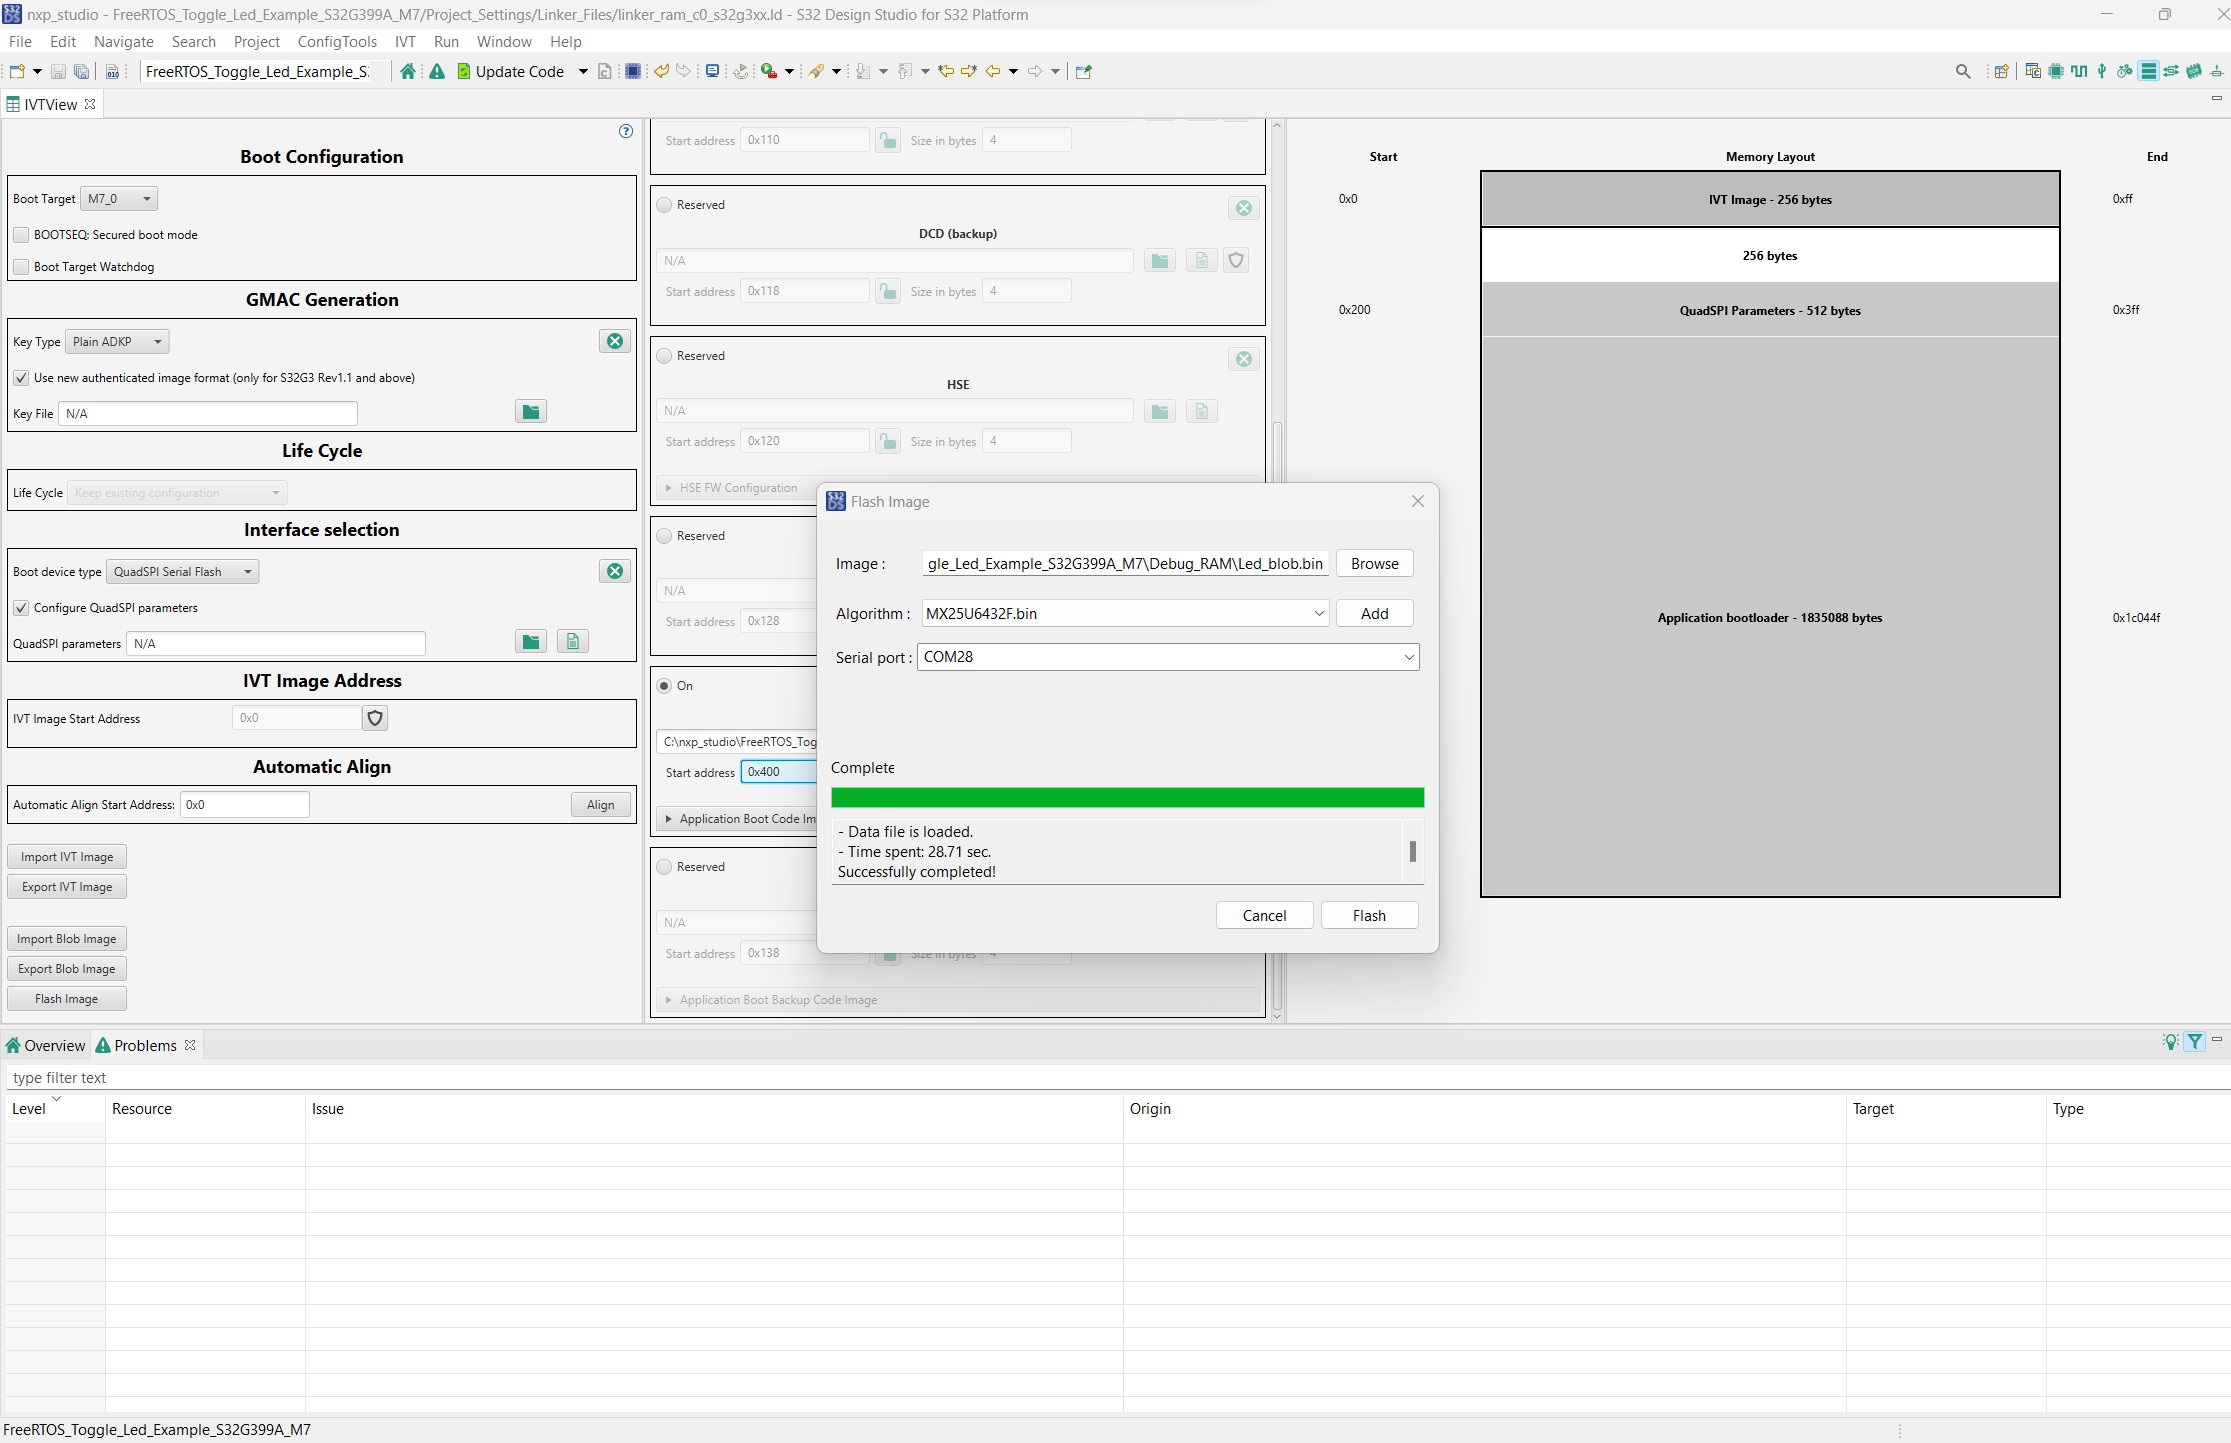
Task: Click the Automatic Align Start Address field
Action: point(244,805)
